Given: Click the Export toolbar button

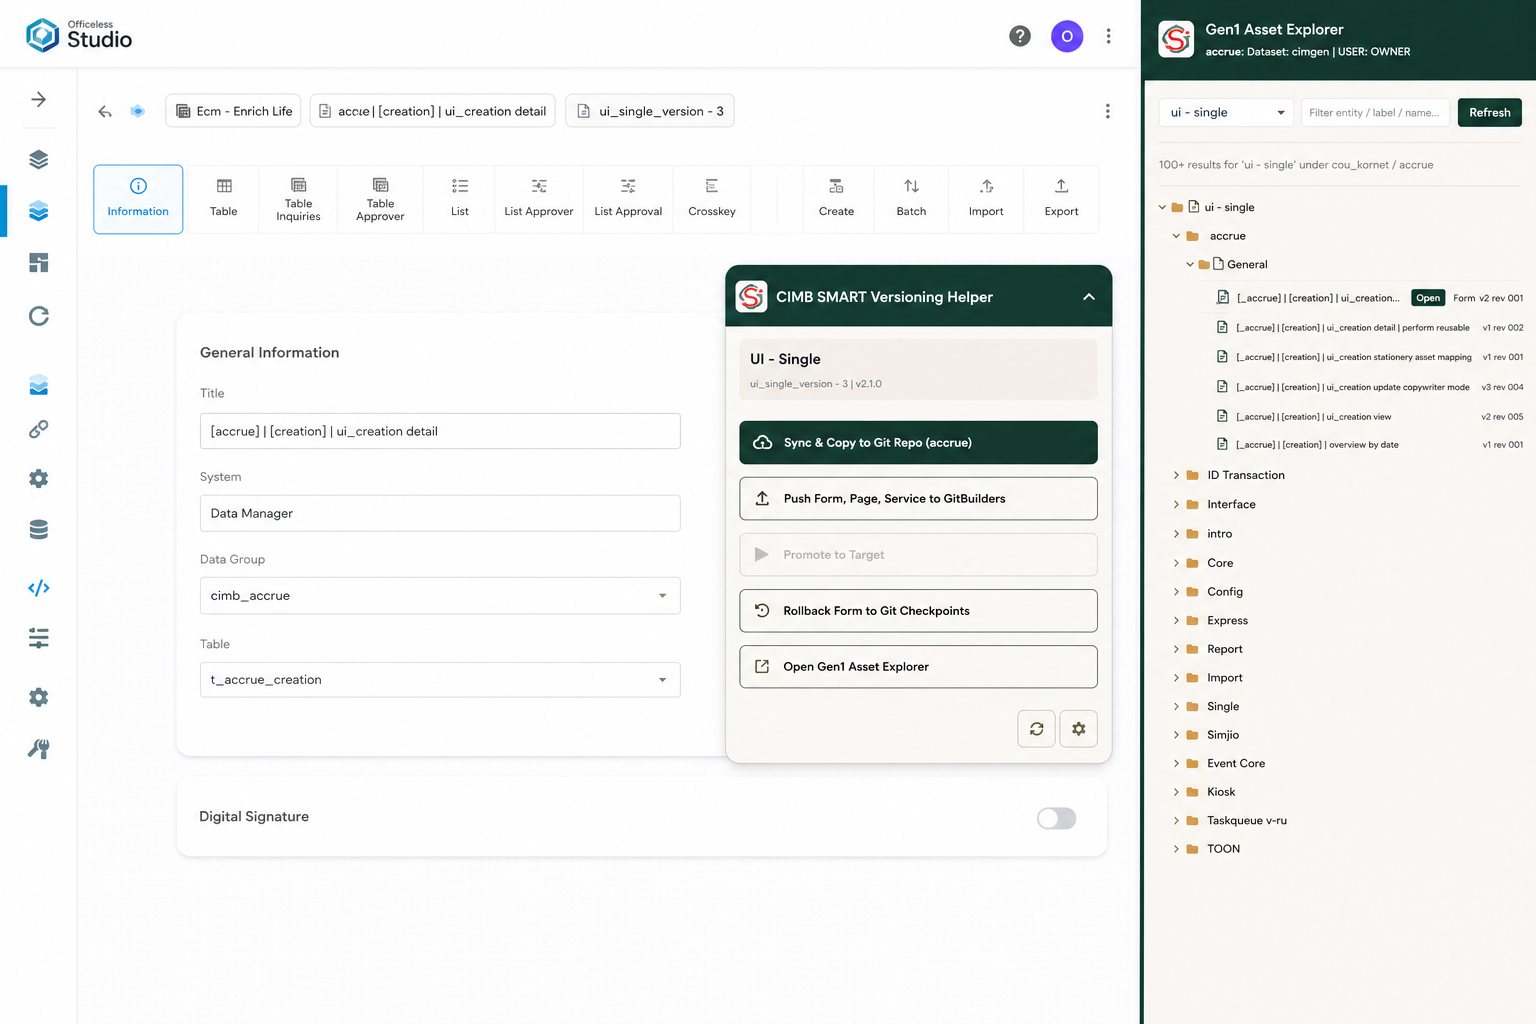Looking at the screenshot, I should pos(1061,199).
